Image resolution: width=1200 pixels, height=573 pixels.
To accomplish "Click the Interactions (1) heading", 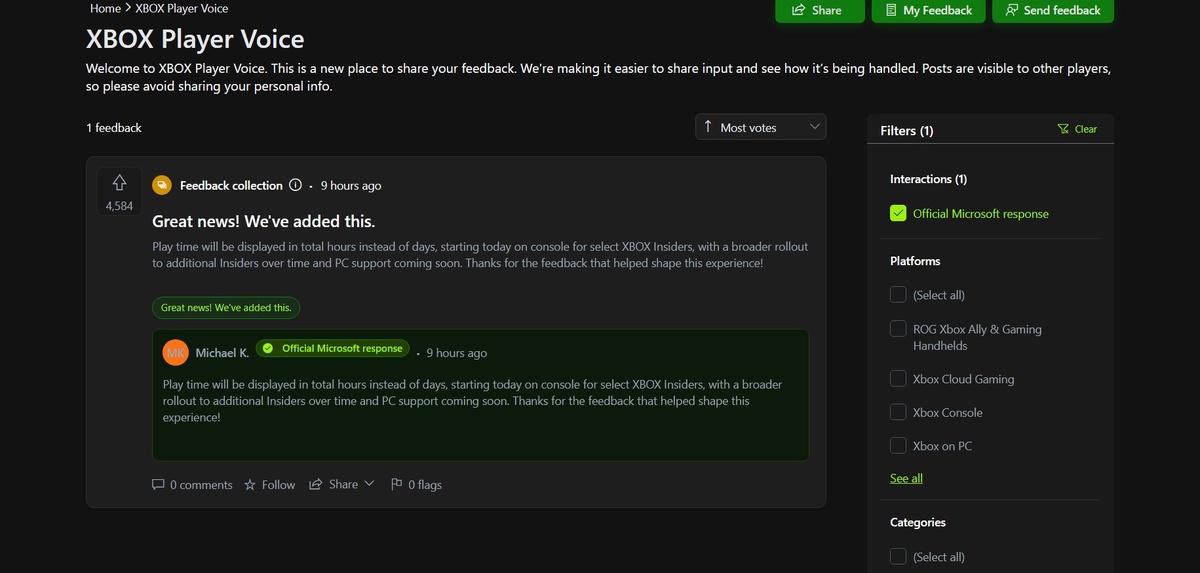I will pos(928,179).
